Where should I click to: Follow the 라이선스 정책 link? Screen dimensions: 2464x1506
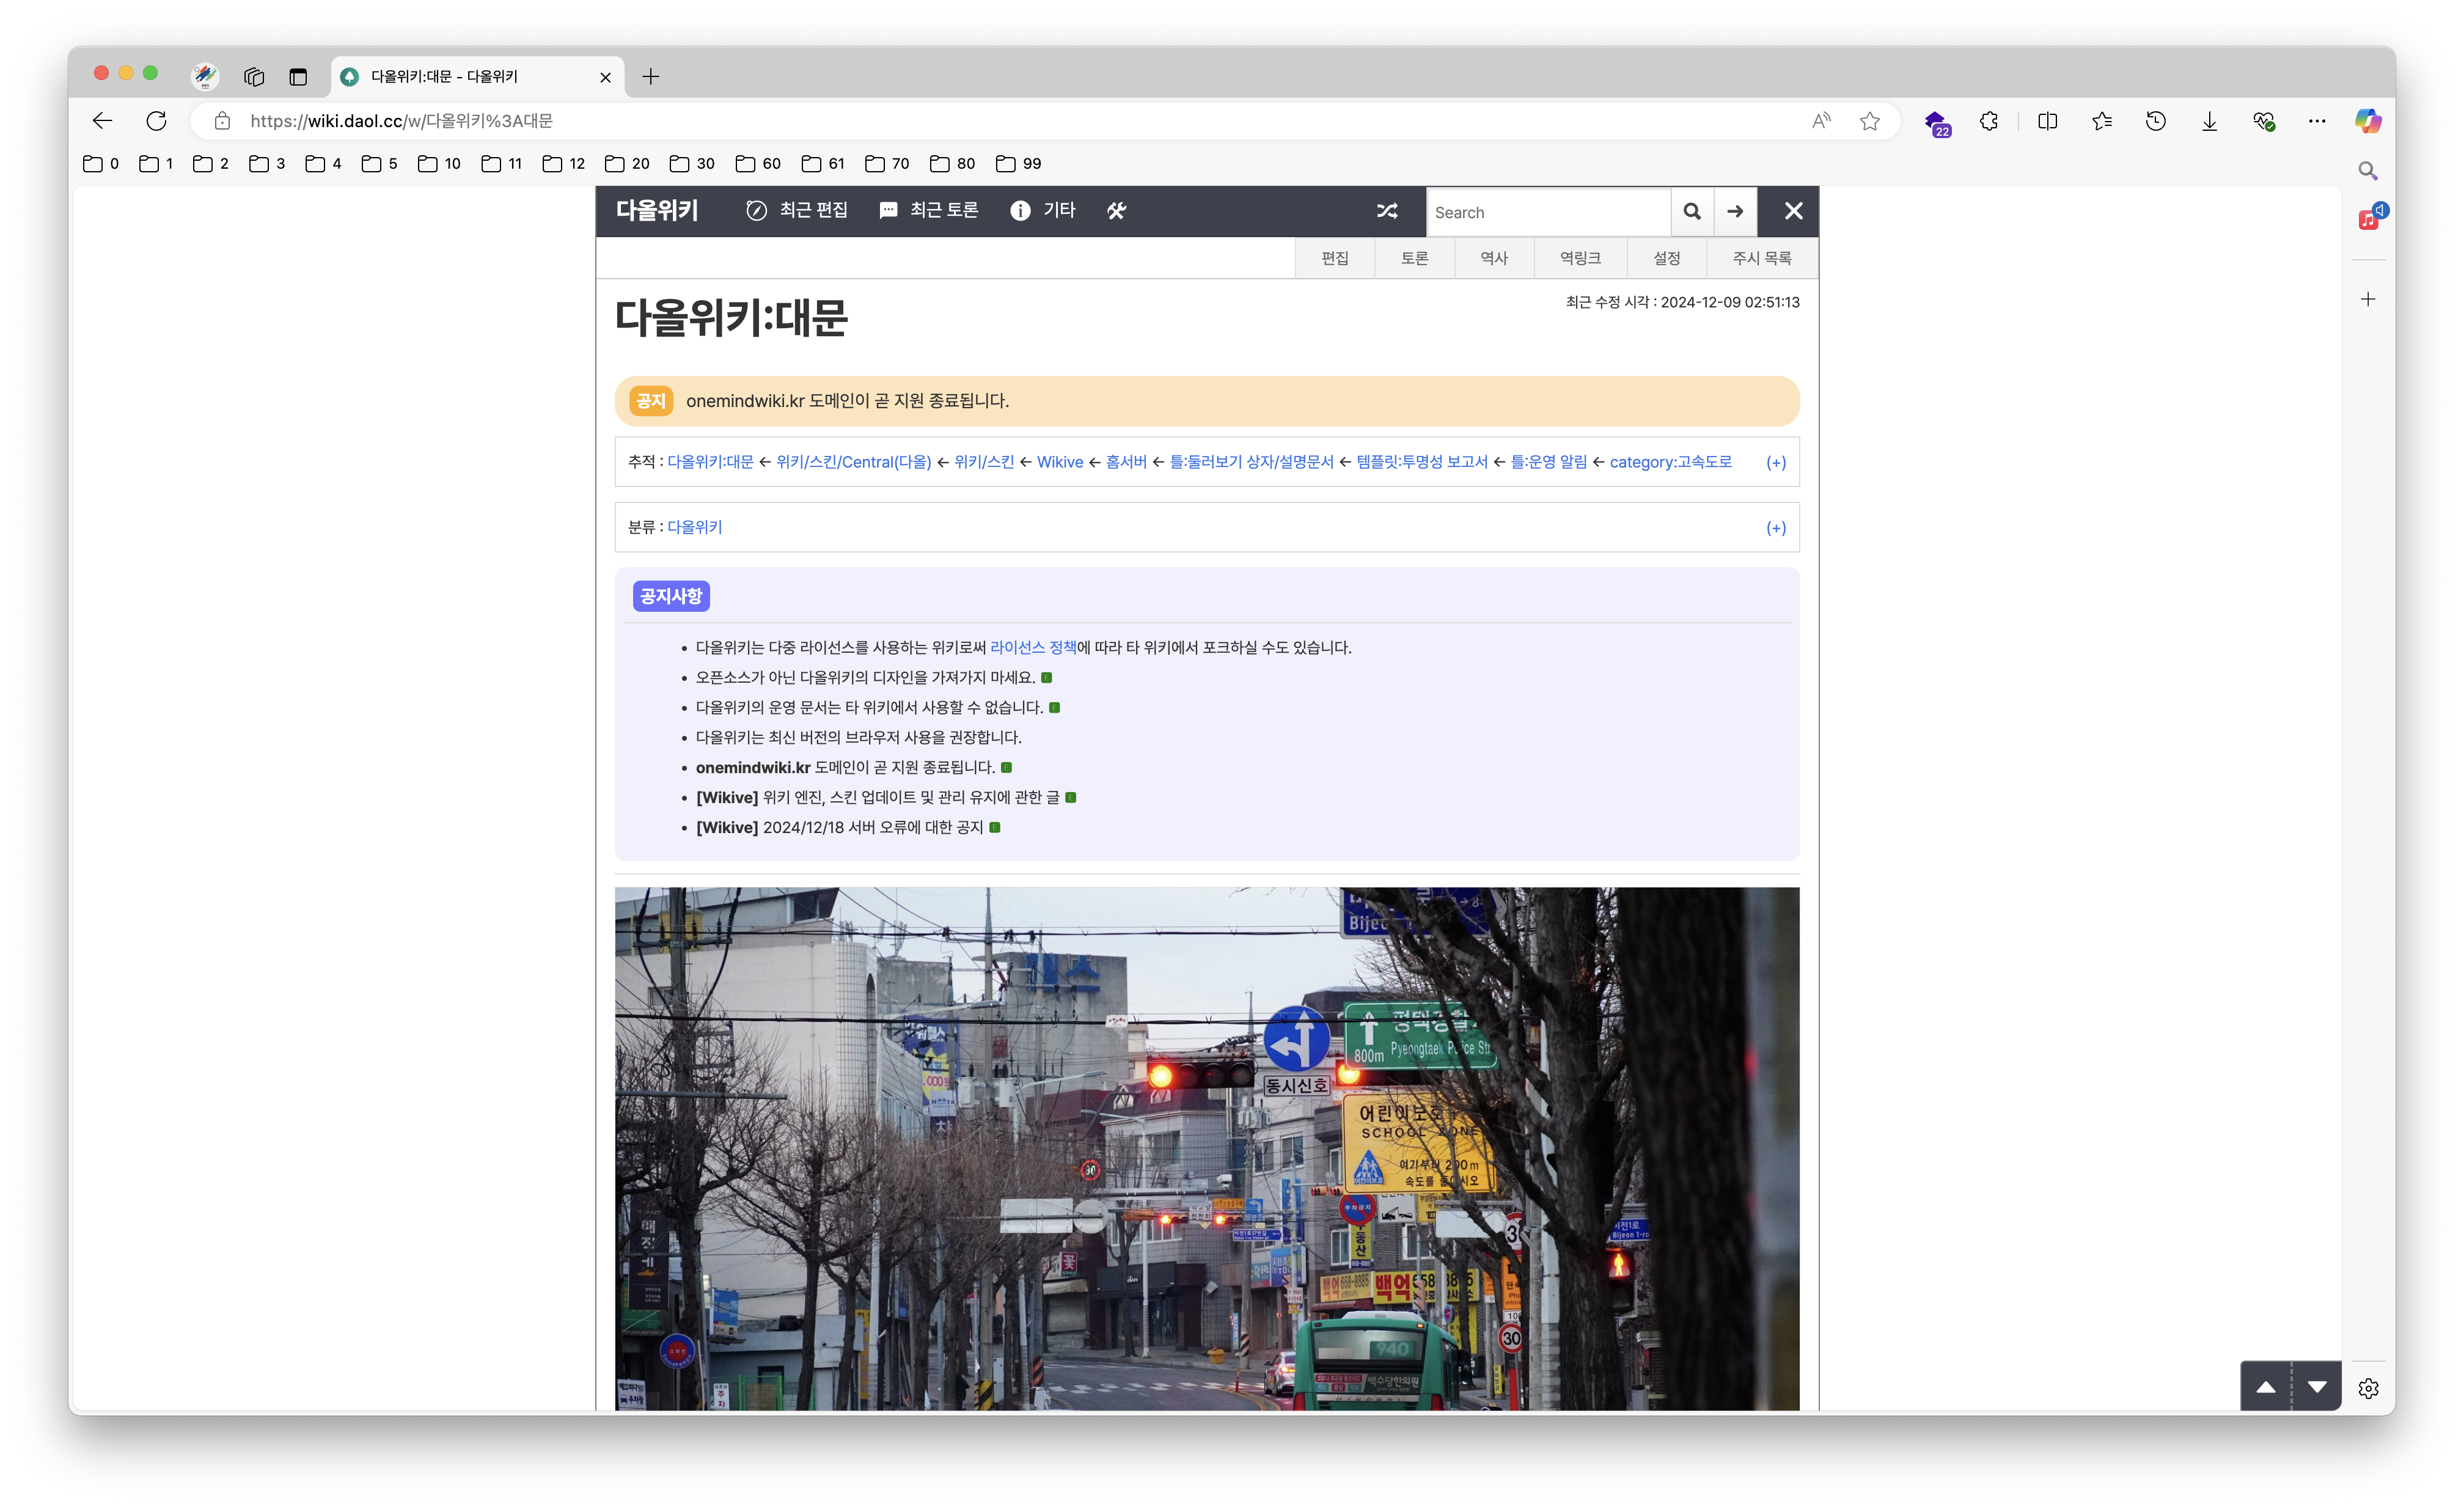[1033, 647]
